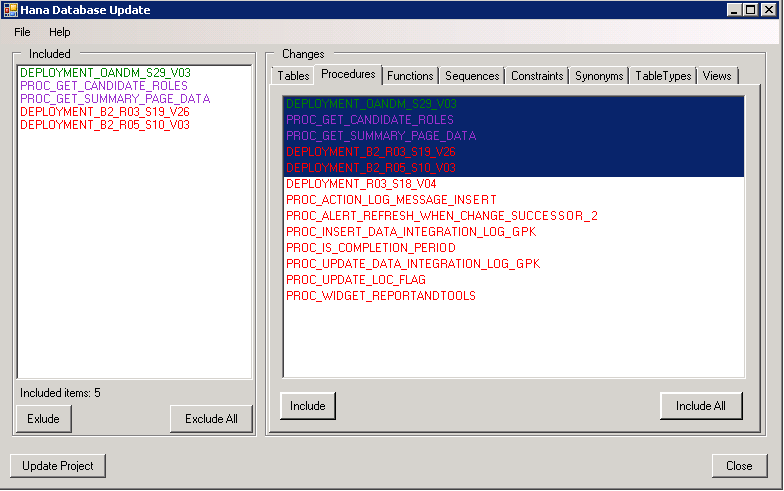Open the Synonyms tab
The height and width of the screenshot is (491, 784).
[599, 76]
